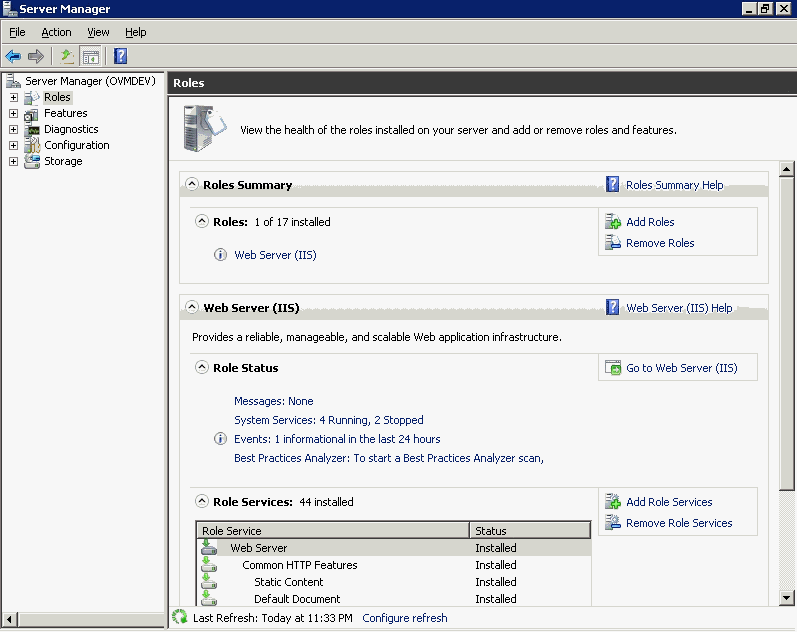Click the Configuration node icon in tree
797x632 pixels.
click(x=32, y=145)
